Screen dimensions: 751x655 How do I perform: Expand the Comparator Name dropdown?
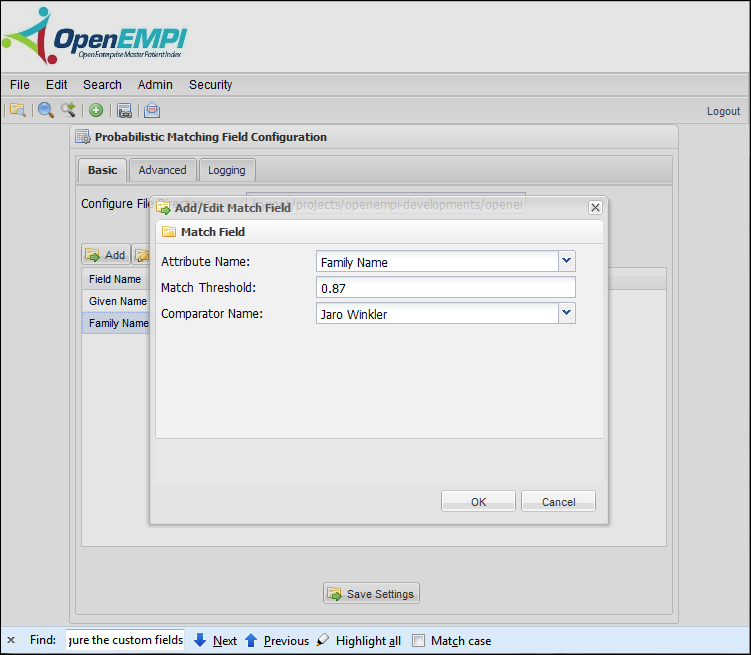(567, 313)
